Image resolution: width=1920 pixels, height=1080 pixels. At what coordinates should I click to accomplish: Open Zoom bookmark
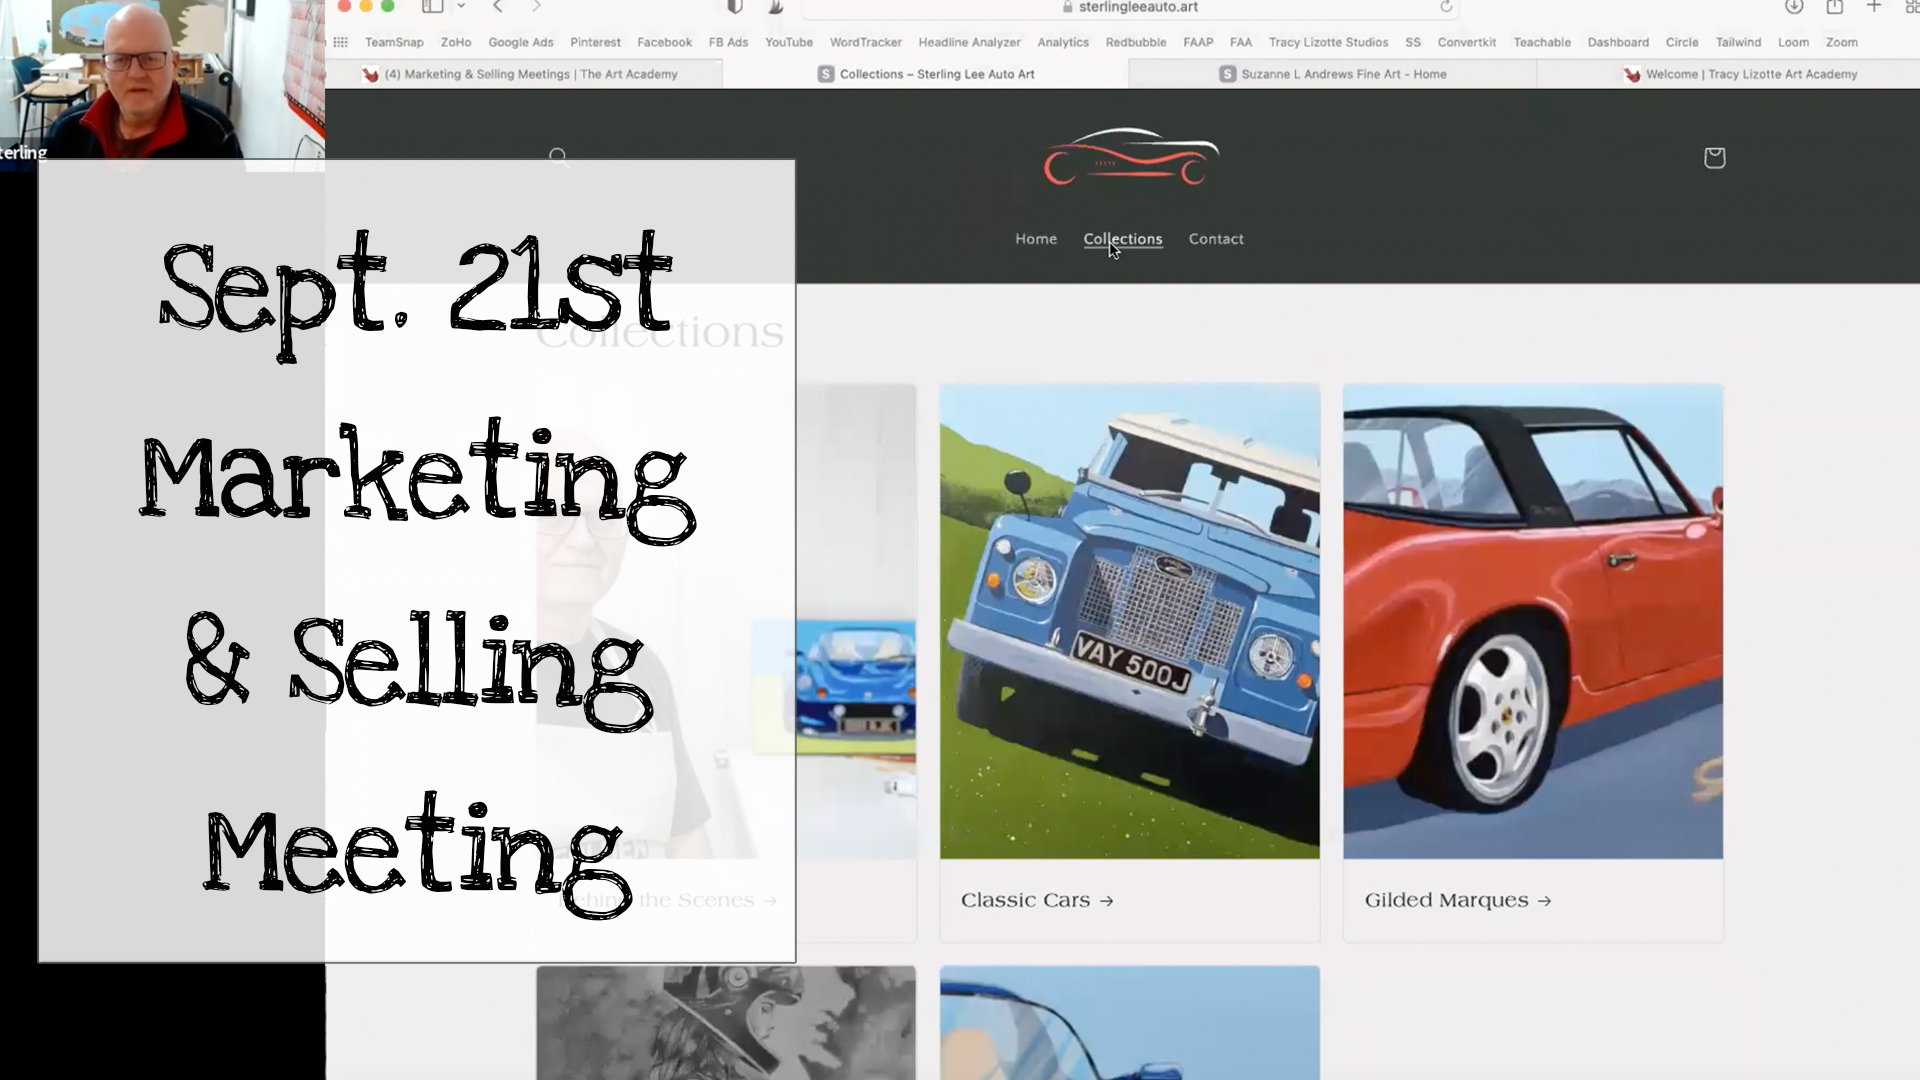[1841, 42]
